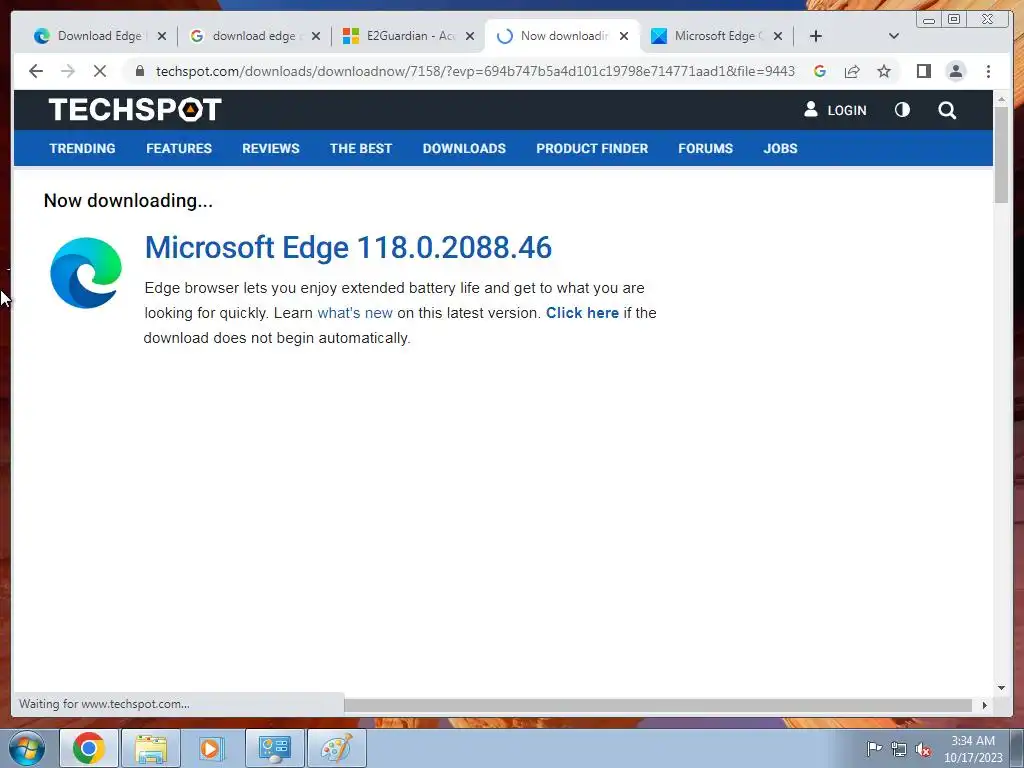
Task: Click the Chrome taskbar icon
Action: pos(89,748)
